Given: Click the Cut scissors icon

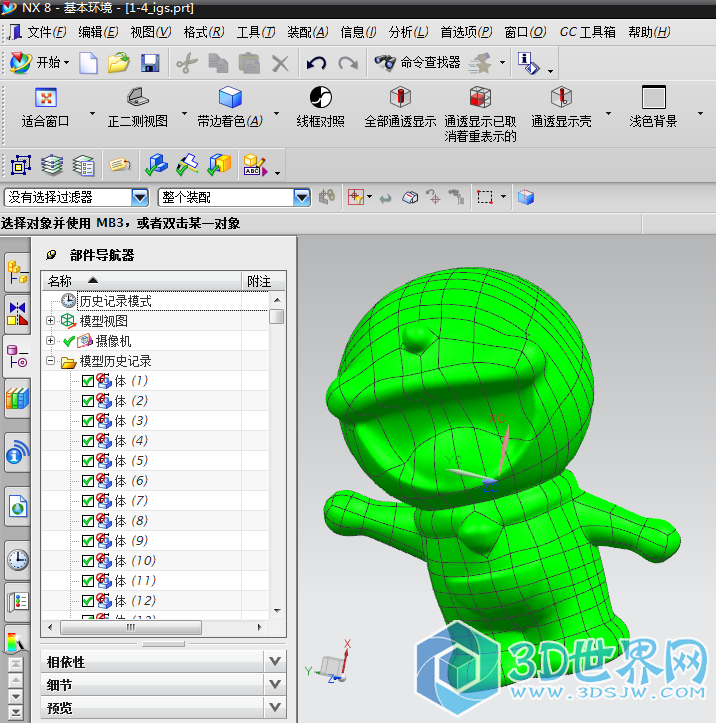Looking at the screenshot, I should [x=185, y=63].
